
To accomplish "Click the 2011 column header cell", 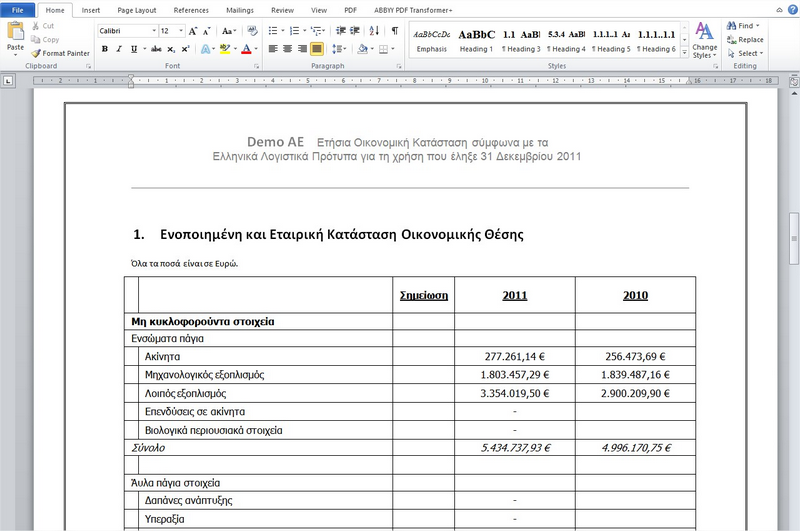I will (x=515, y=295).
